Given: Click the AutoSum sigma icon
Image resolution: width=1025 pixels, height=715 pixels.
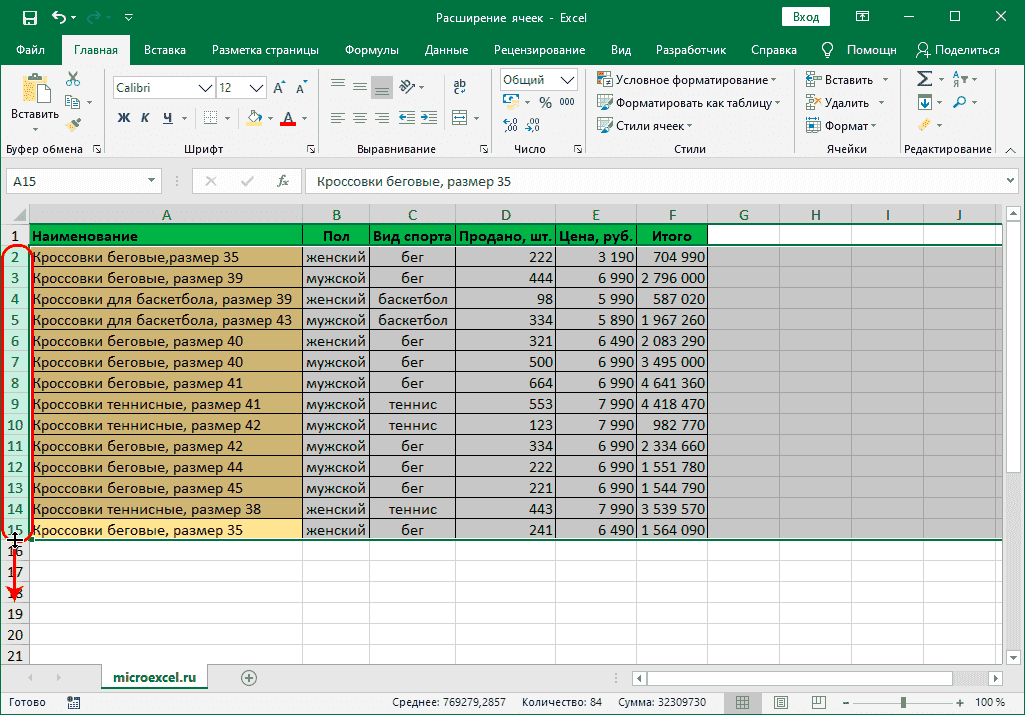Looking at the screenshot, I should (x=924, y=80).
